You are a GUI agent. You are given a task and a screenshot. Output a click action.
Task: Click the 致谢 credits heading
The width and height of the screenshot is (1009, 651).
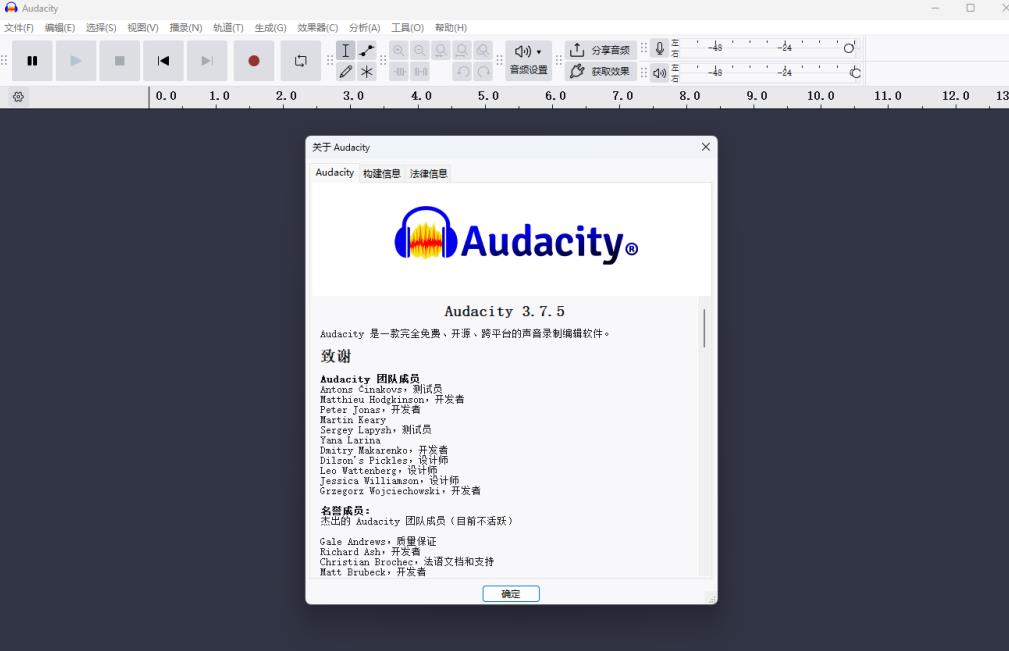coord(336,356)
